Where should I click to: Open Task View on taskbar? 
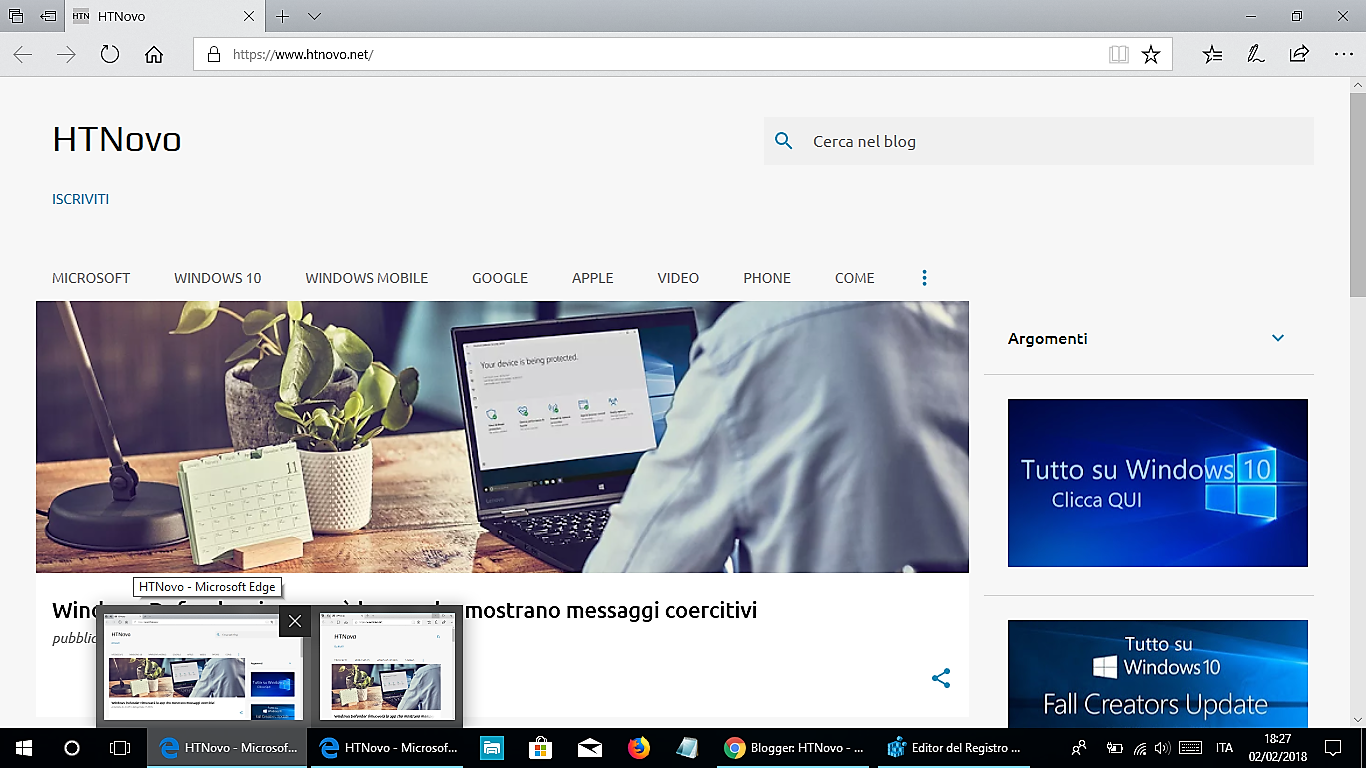(x=120, y=747)
